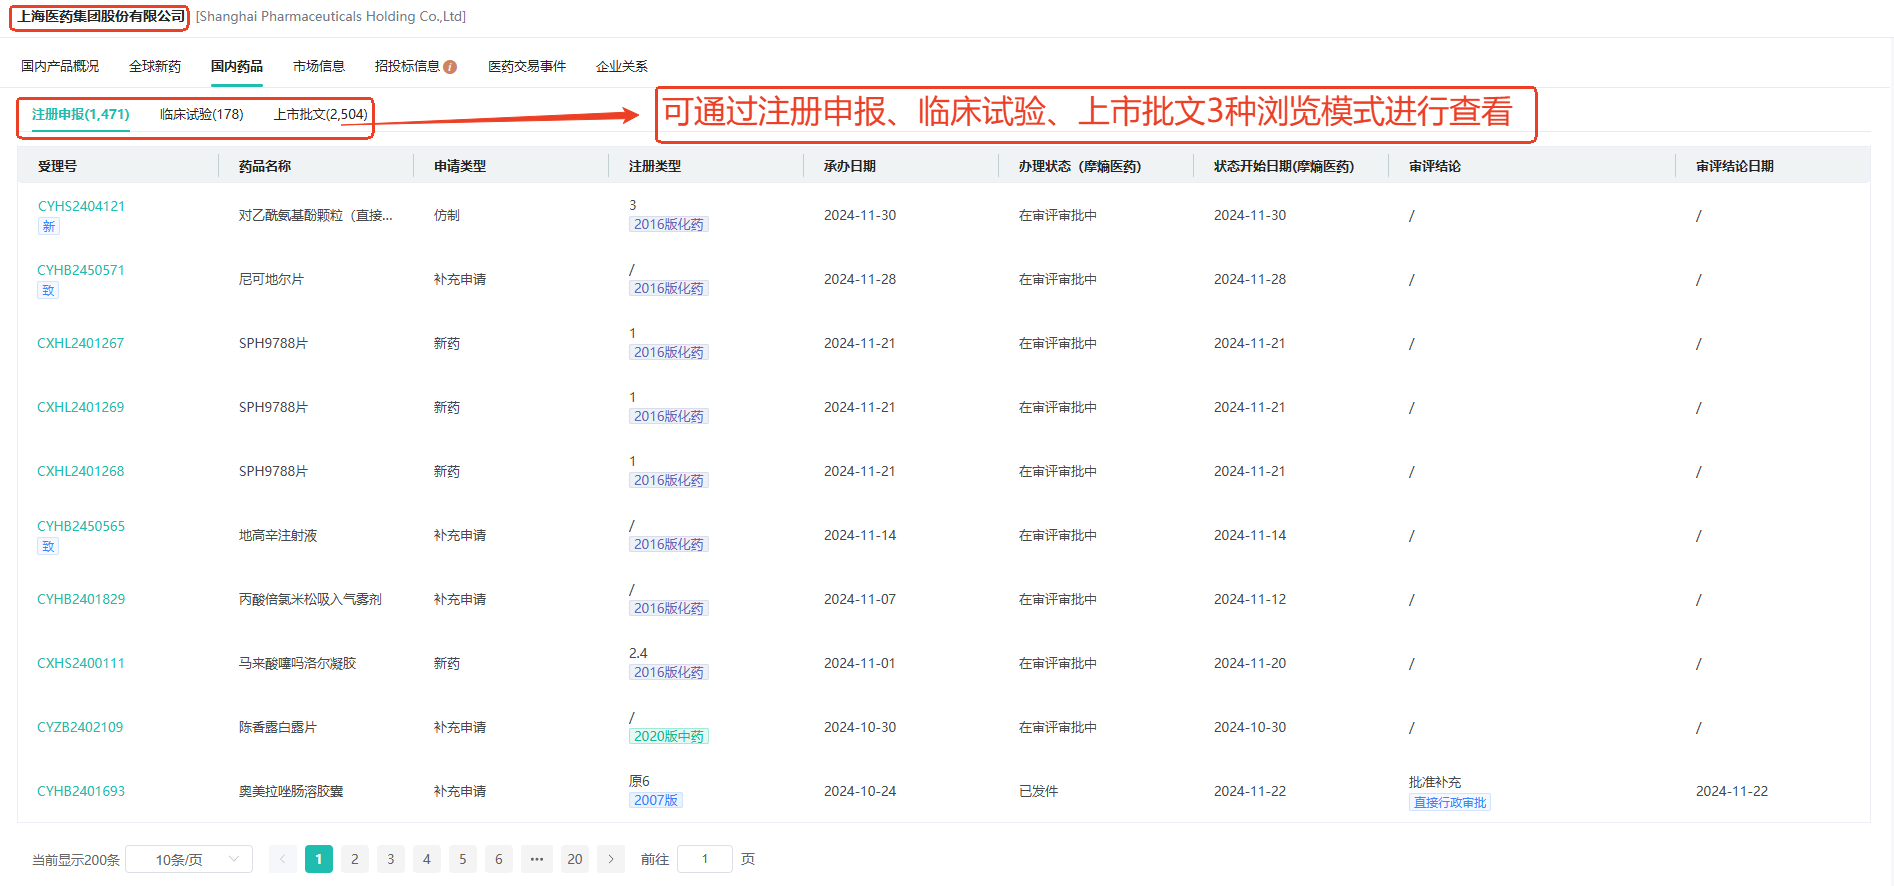This screenshot has height=886, width=1894.
Task: Click the 2007版 tag
Action: pyautogui.click(x=655, y=801)
